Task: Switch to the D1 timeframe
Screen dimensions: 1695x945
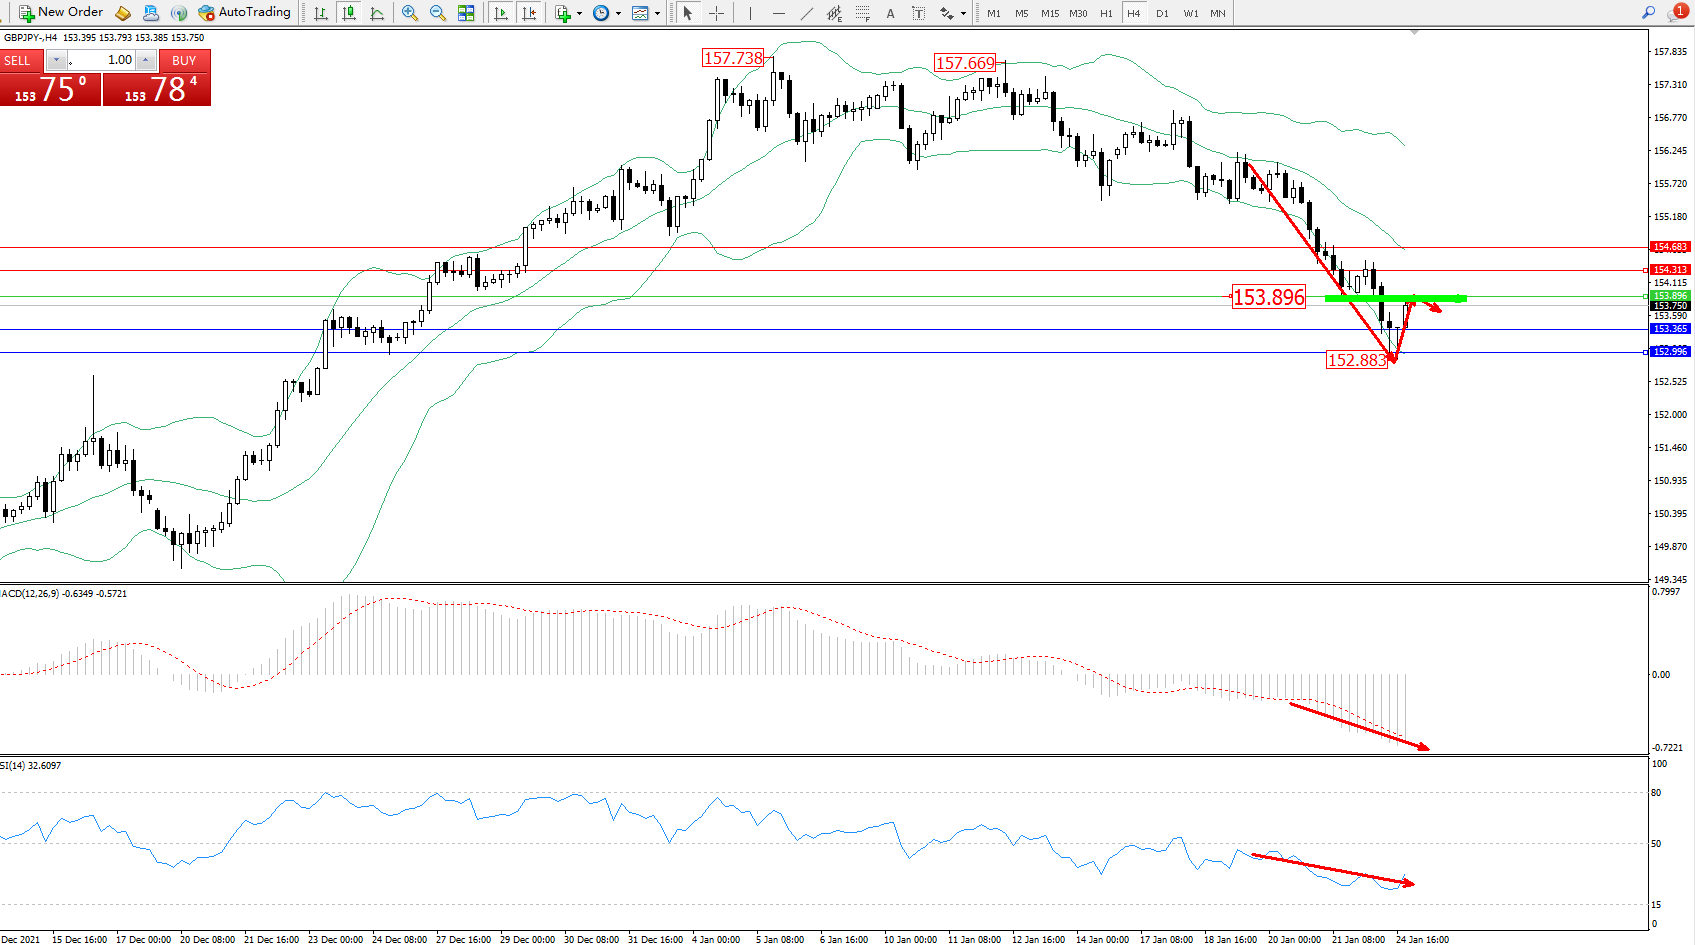Action: click(x=1162, y=13)
